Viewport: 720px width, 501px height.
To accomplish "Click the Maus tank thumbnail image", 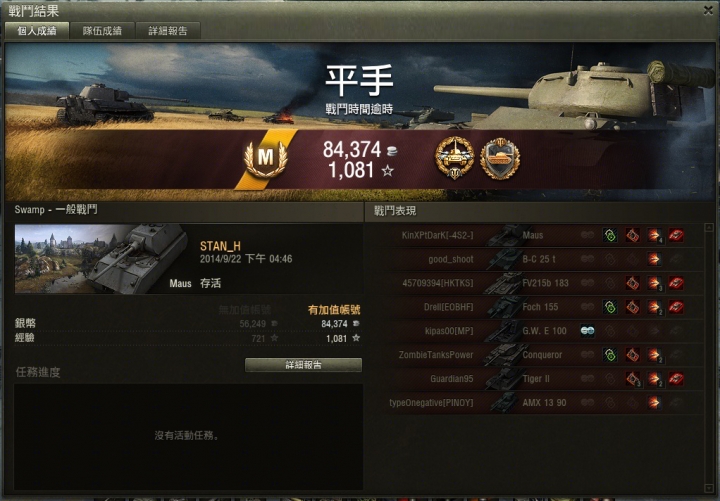I will pos(101,259).
